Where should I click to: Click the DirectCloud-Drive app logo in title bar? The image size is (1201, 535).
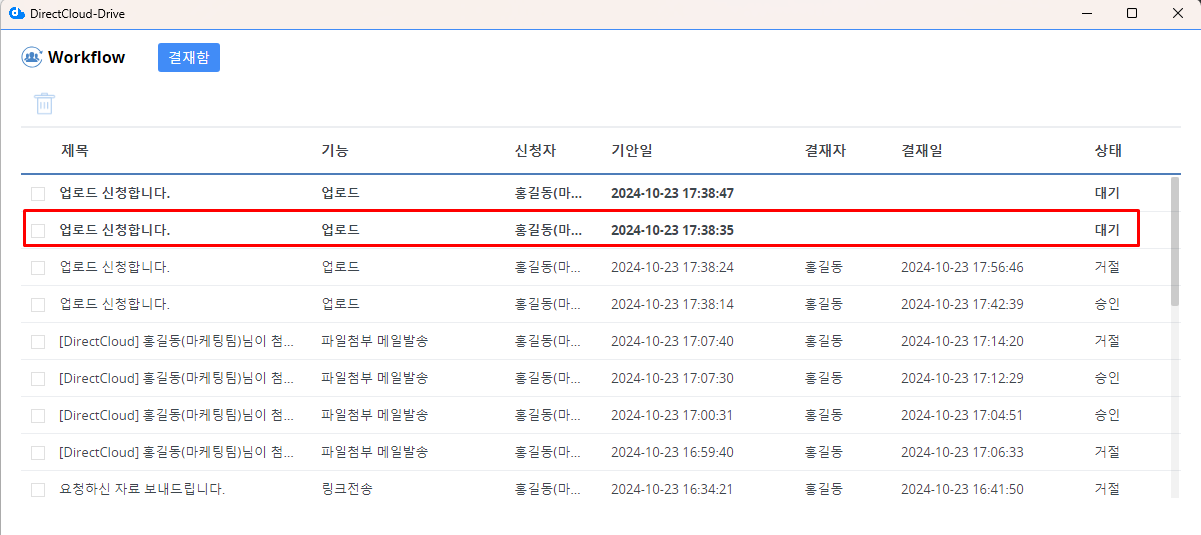click(x=16, y=13)
